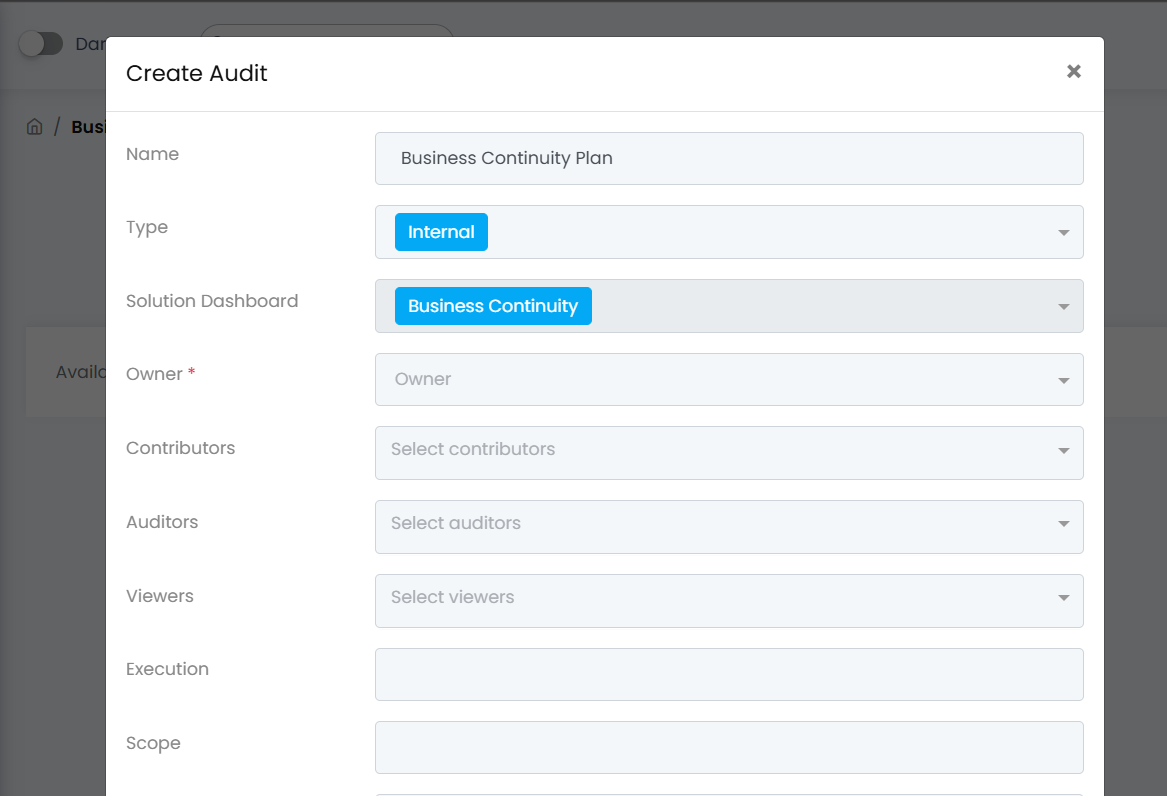
Task: Toggle the Dark mode switch
Action: tap(41, 44)
